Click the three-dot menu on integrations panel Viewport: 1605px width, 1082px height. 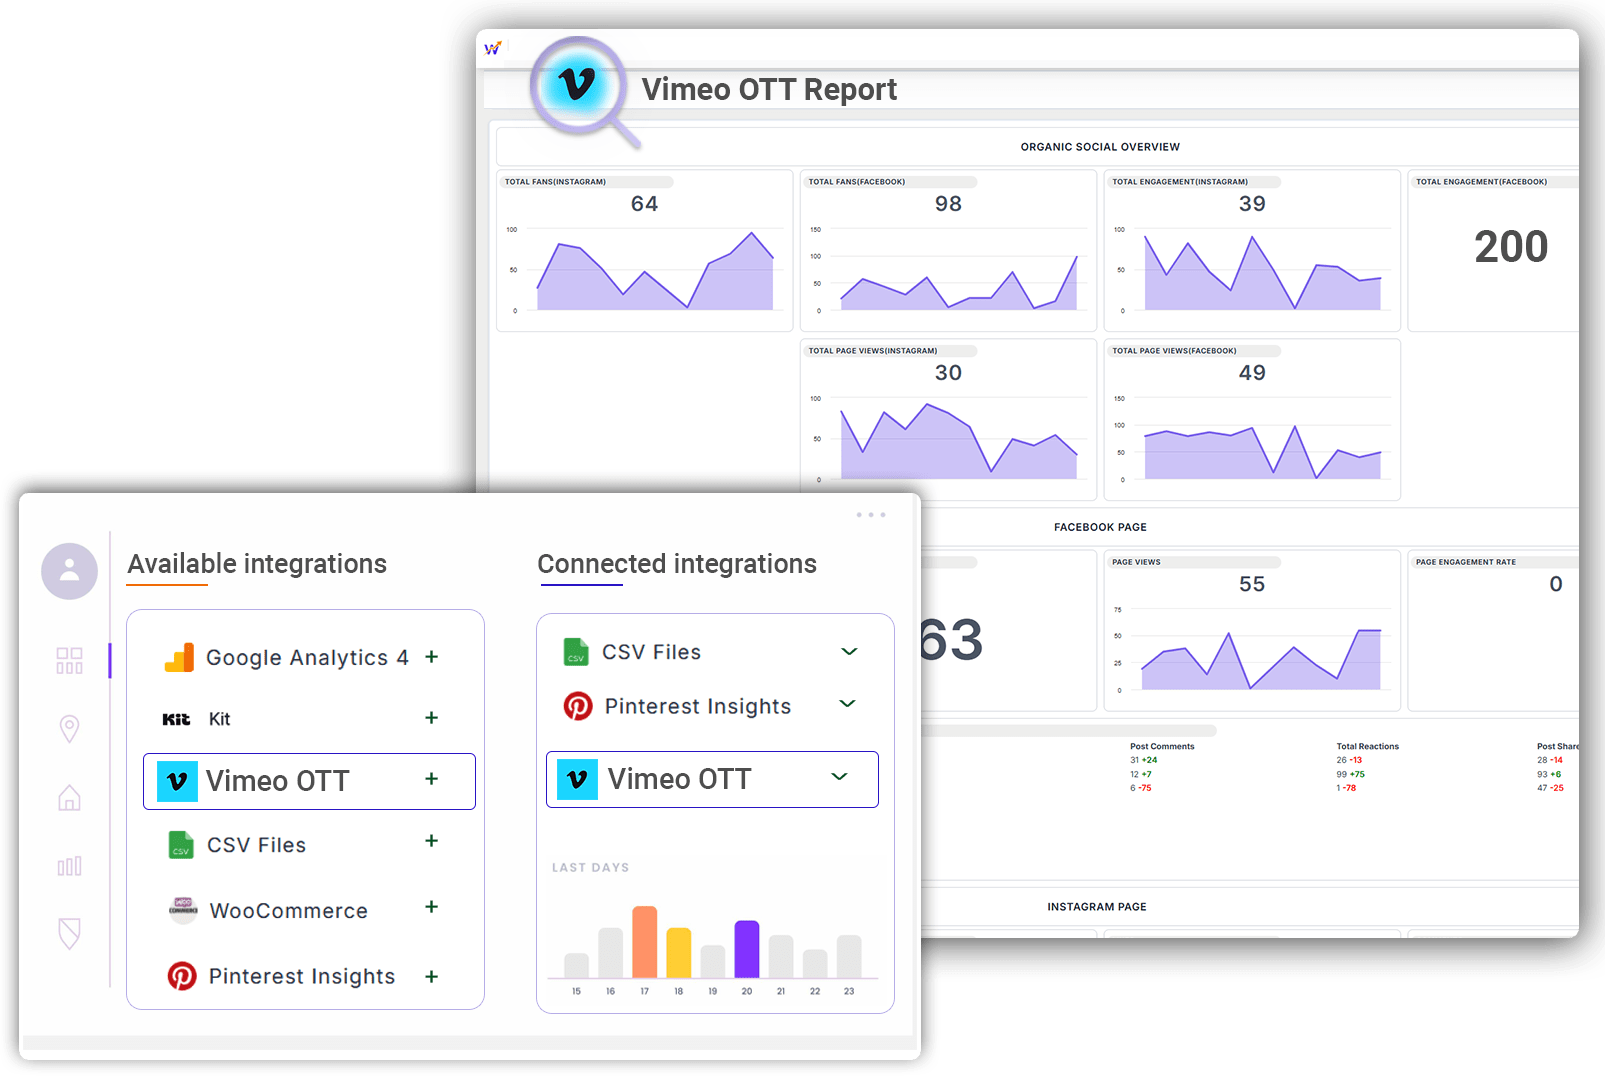[x=870, y=515]
